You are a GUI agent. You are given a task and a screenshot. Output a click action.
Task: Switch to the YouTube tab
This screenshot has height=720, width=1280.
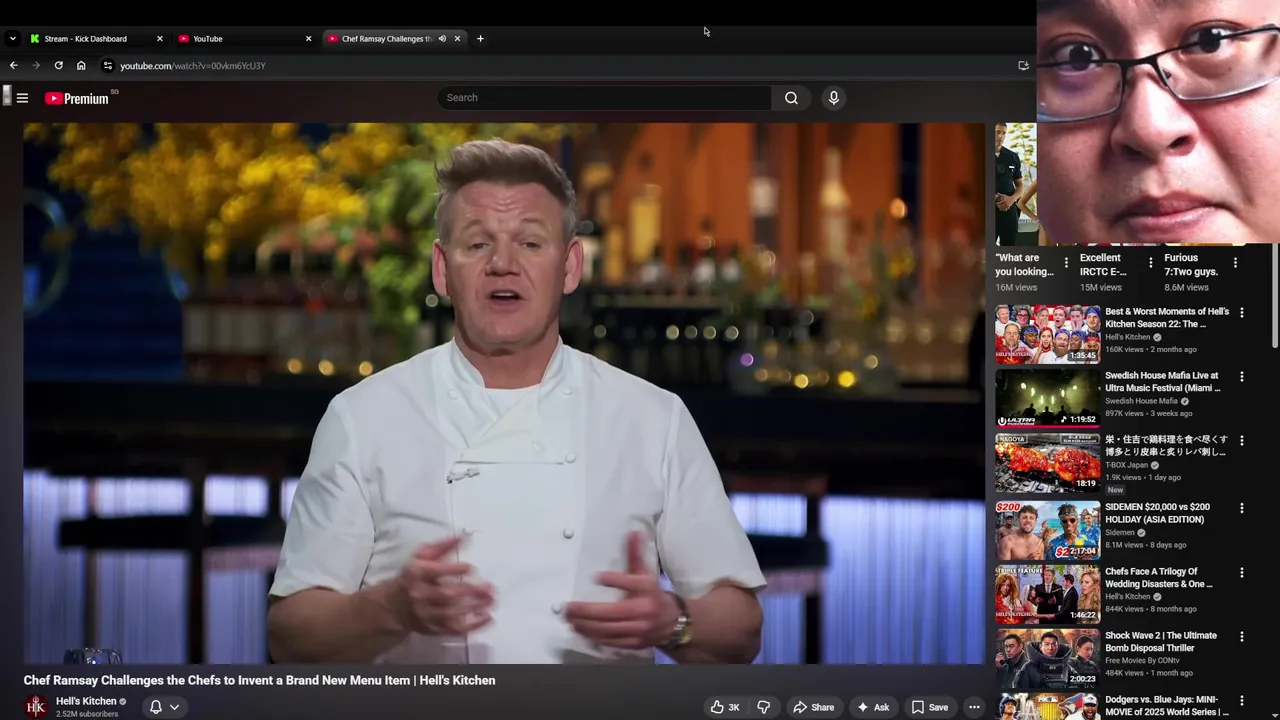click(x=245, y=39)
